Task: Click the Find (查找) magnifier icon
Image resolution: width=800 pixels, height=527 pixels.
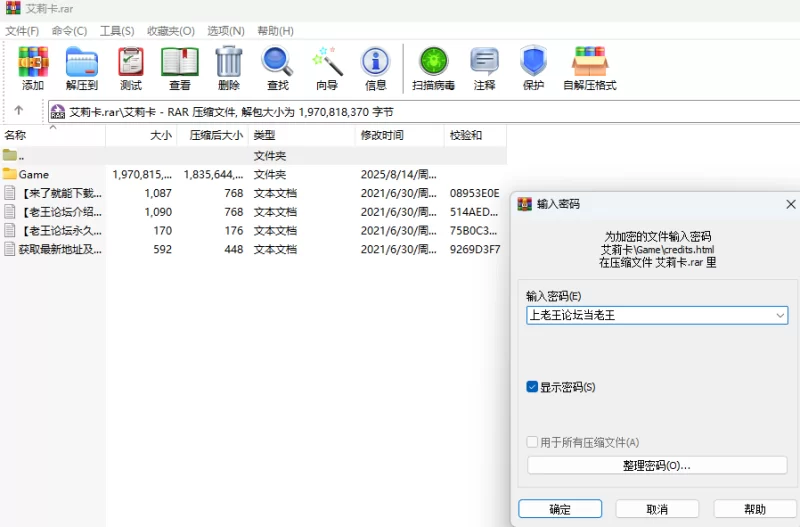Action: pyautogui.click(x=278, y=62)
